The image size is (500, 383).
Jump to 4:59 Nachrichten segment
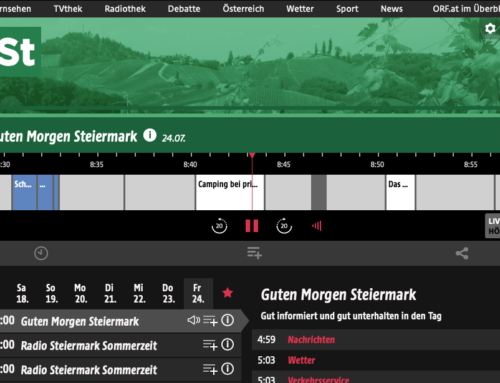tap(376, 340)
